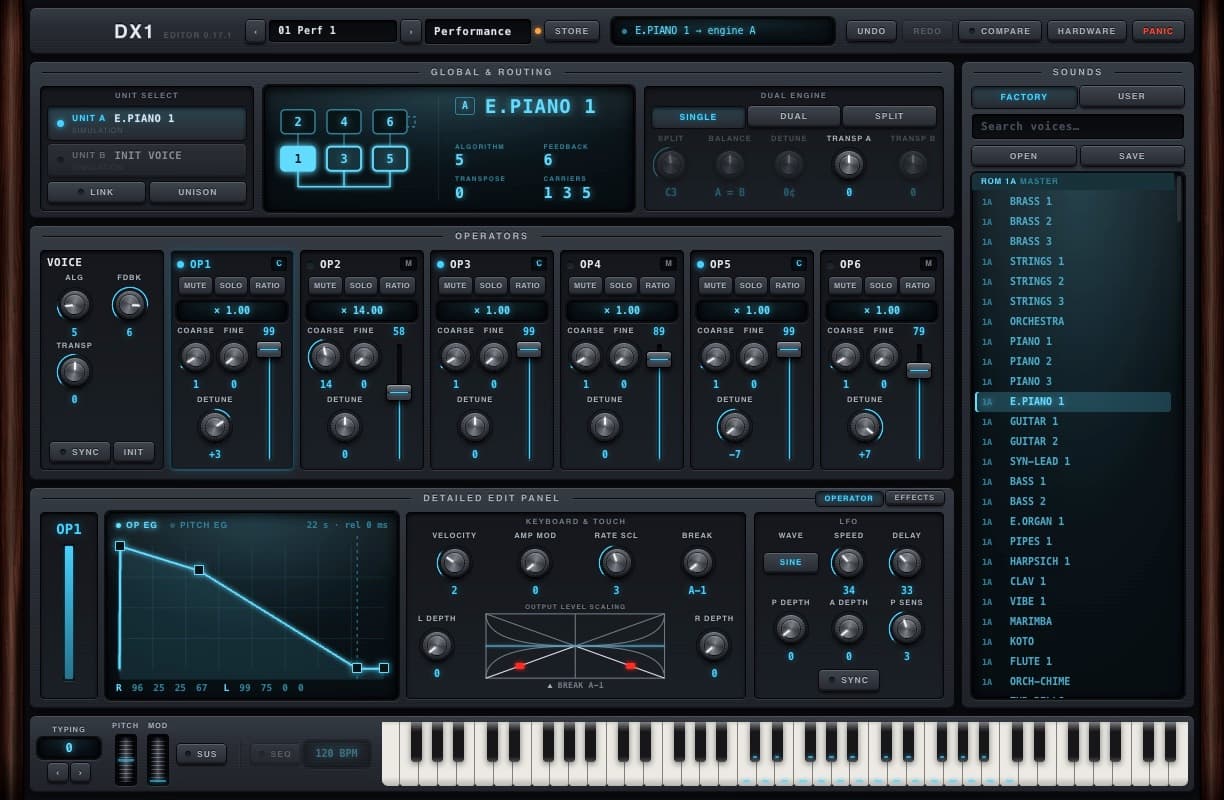Image resolution: width=1224 pixels, height=800 pixels.
Task: Click the Amp Mod knob
Action: point(535,562)
